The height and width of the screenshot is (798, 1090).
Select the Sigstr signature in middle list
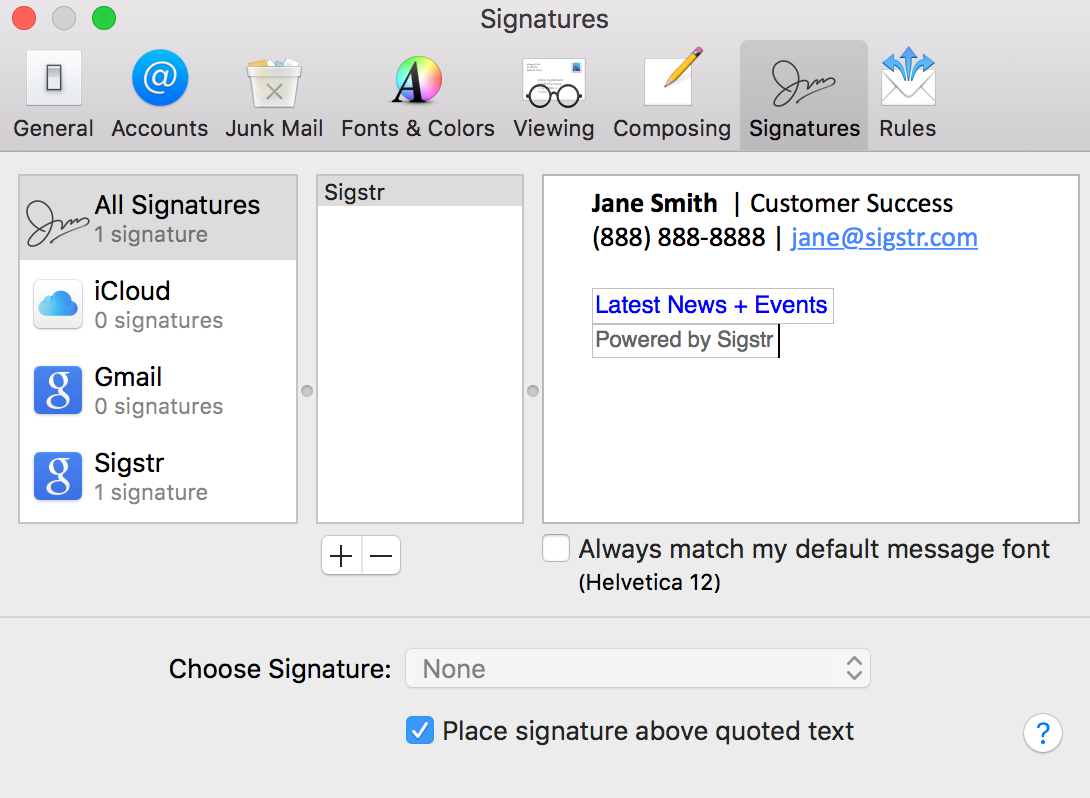[420, 192]
